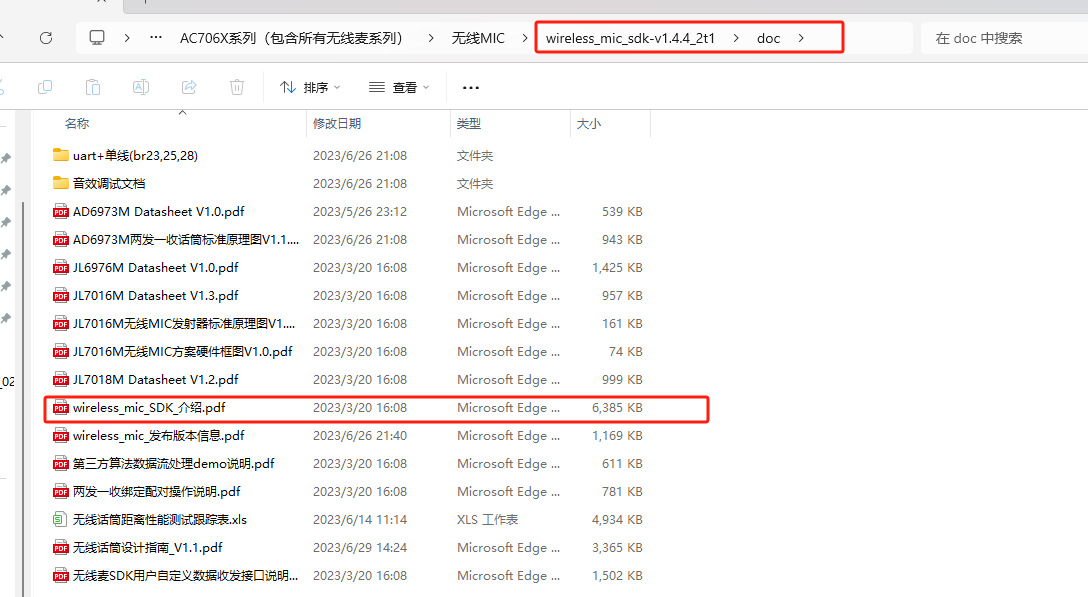This screenshot has width=1088, height=597.
Task: Expand chevron after the doc breadcrumb
Action: point(801,38)
